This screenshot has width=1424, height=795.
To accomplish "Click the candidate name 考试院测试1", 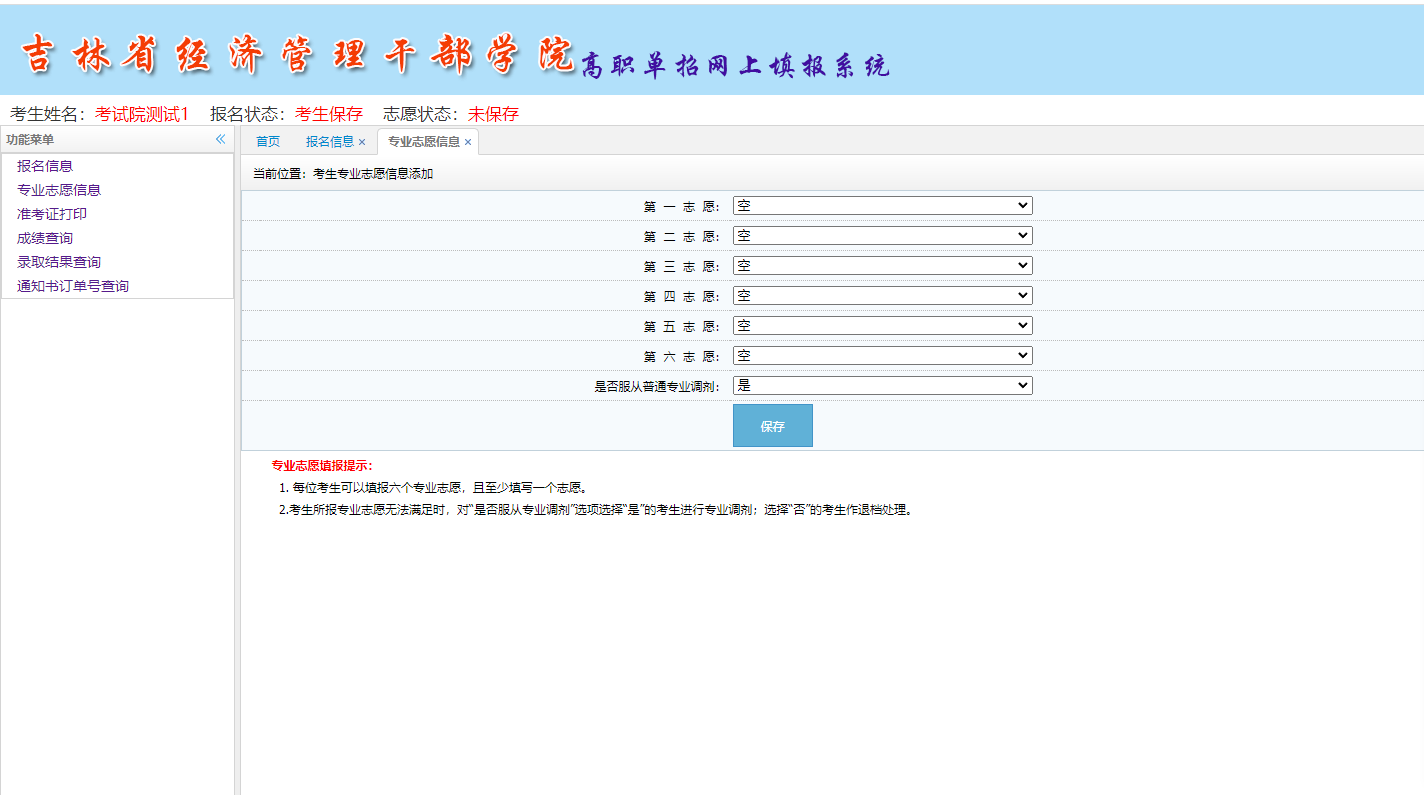I will point(142,114).
